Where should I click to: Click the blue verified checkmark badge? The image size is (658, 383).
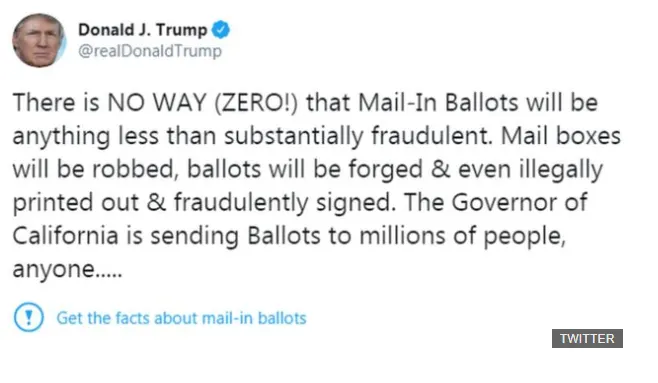click(x=221, y=30)
